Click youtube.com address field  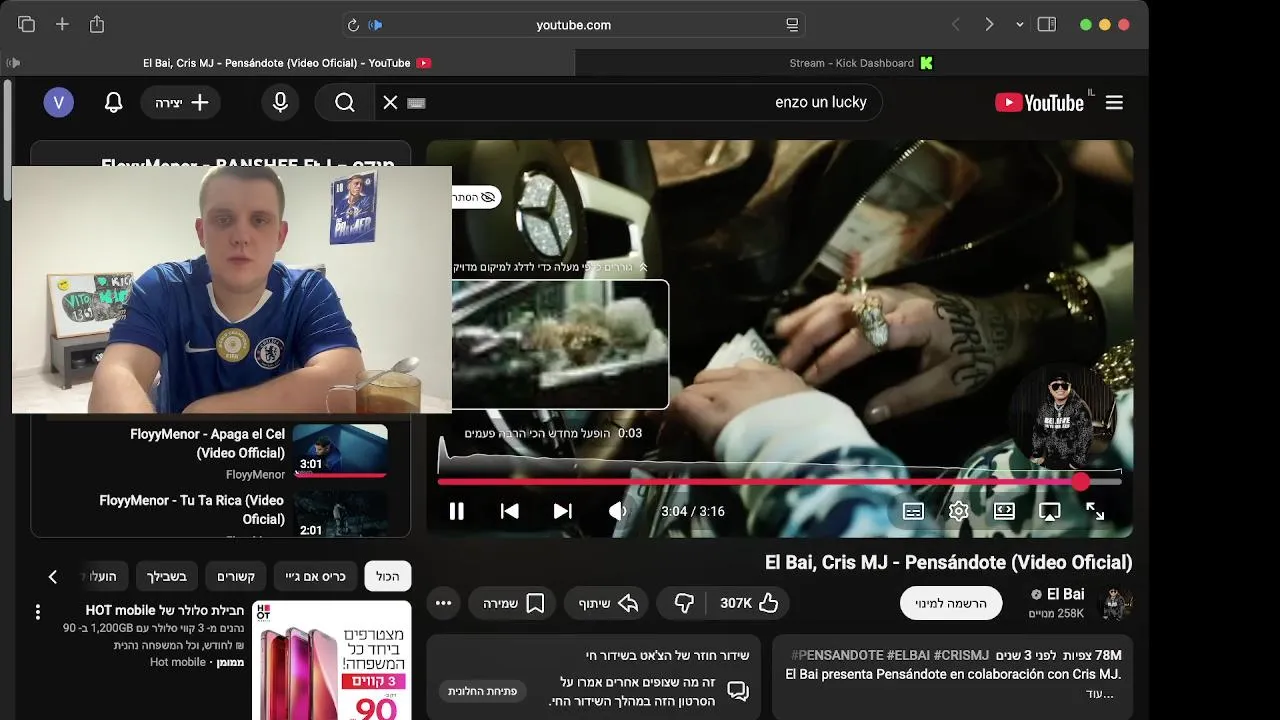573,25
